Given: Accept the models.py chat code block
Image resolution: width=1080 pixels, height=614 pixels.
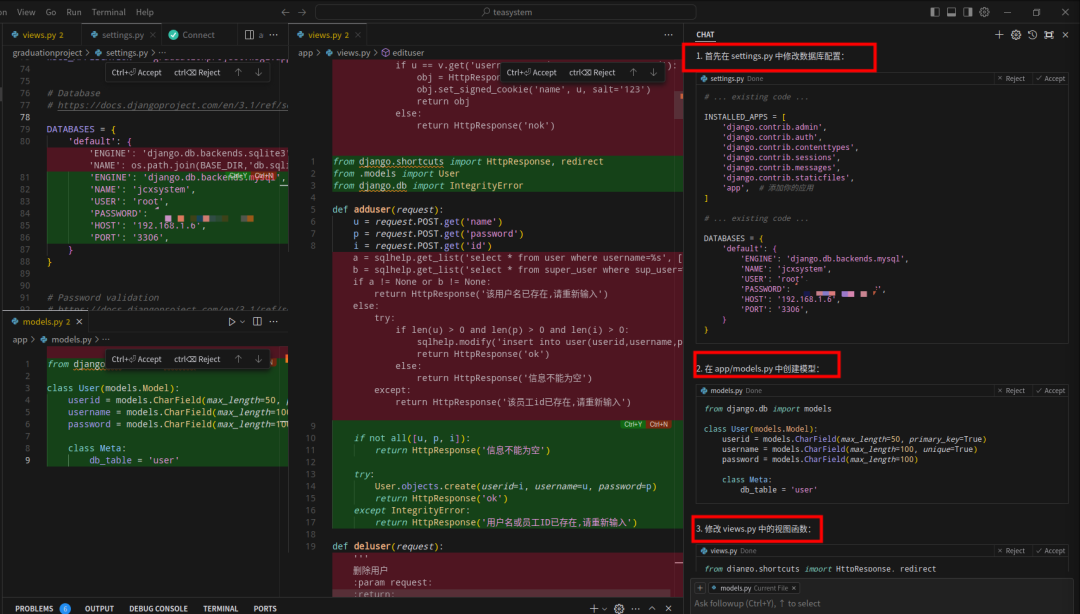Looking at the screenshot, I should (1051, 391).
